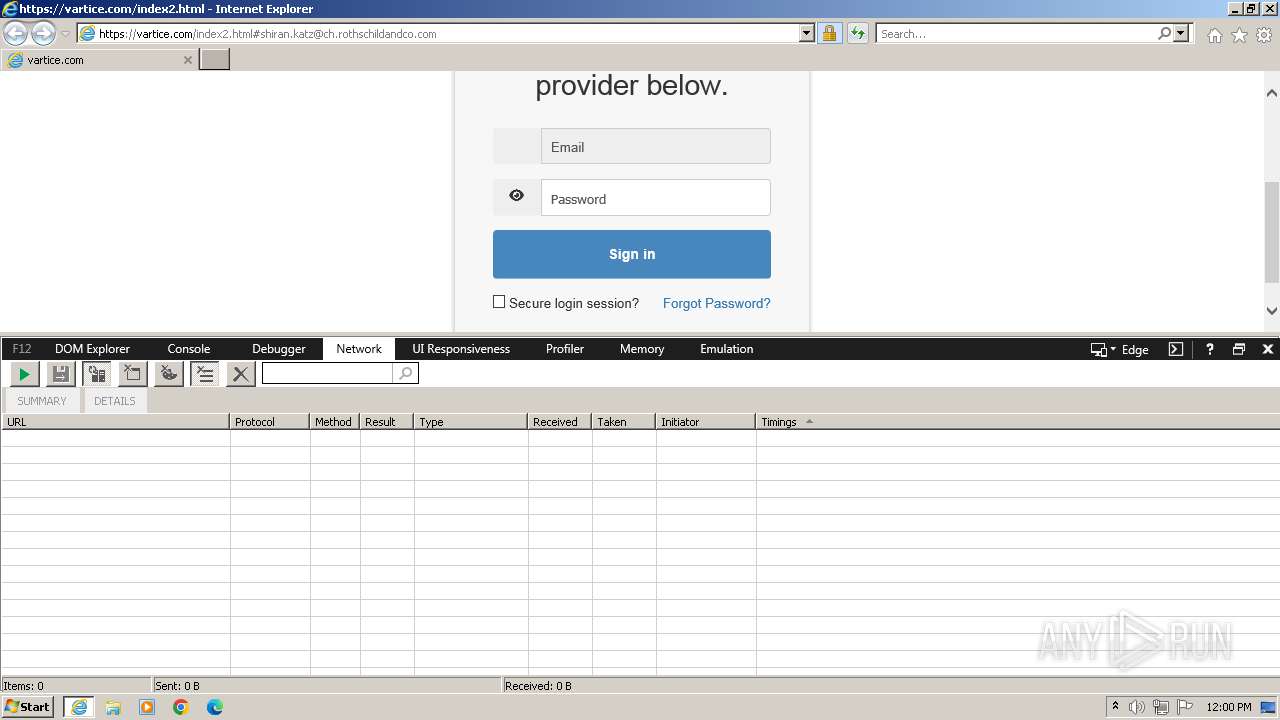Show hidden tray icons arrow

tap(1115, 707)
